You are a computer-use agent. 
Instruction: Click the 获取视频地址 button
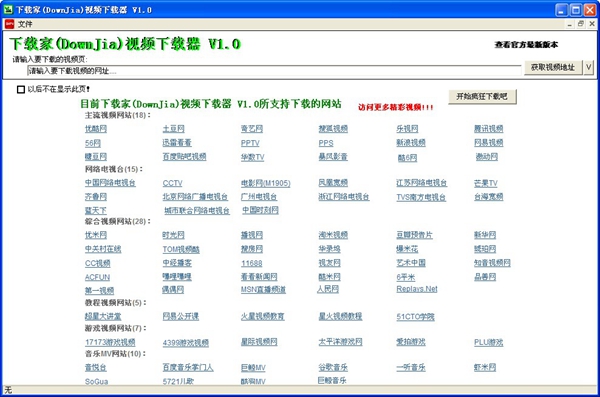[x=553, y=67]
